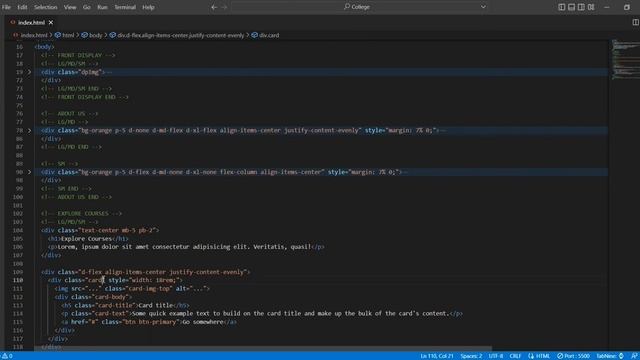Click the FRONT DISPLAY END comment
This screenshot has height=360, width=640.
(x=84, y=97)
